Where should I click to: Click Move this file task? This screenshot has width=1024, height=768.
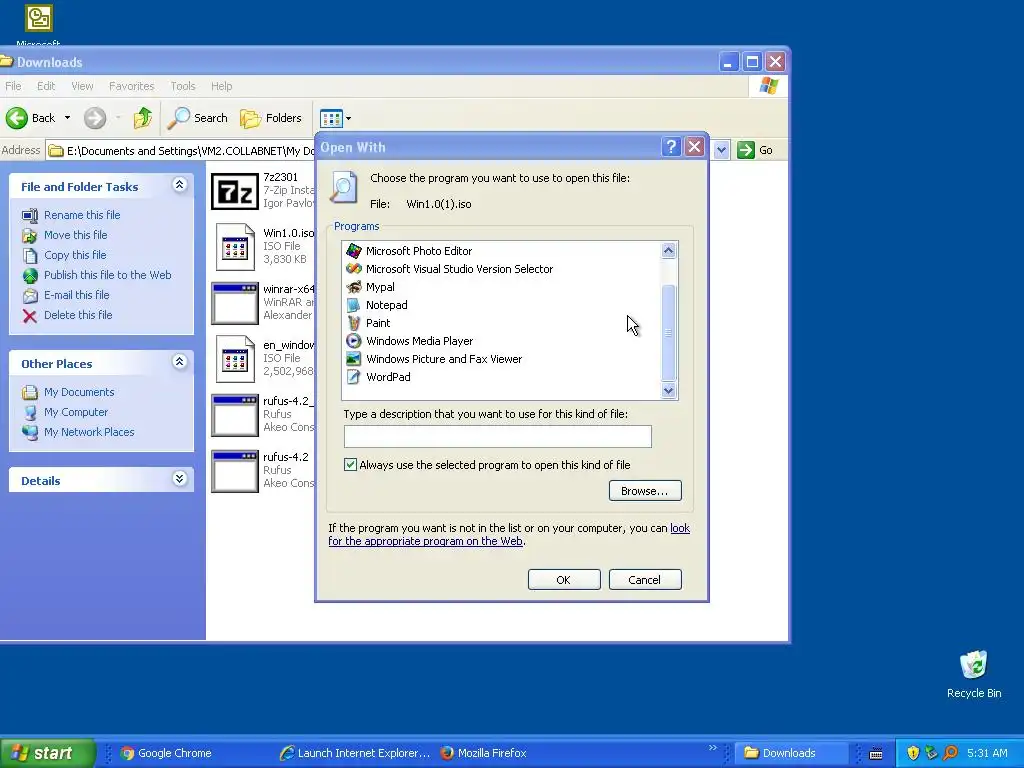coord(75,235)
